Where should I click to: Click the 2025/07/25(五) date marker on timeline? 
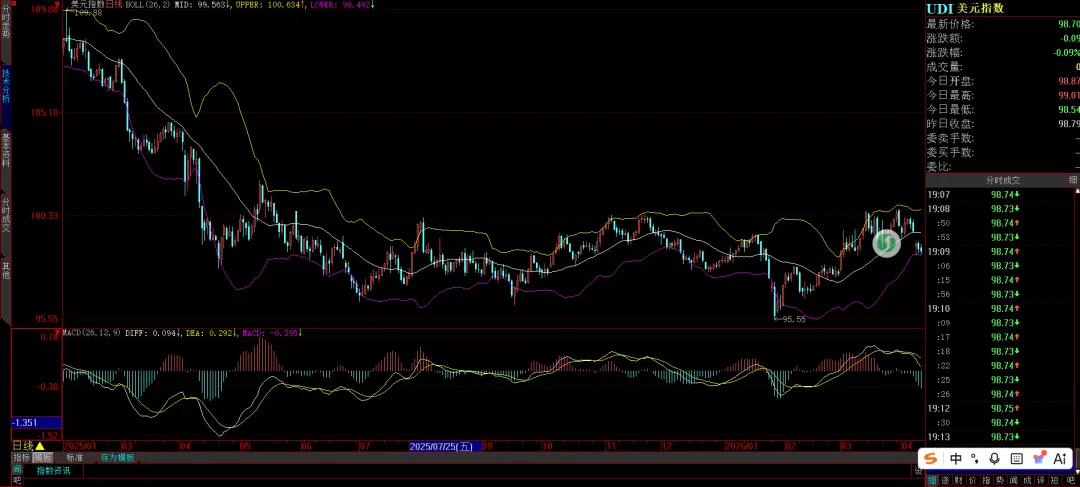click(445, 446)
